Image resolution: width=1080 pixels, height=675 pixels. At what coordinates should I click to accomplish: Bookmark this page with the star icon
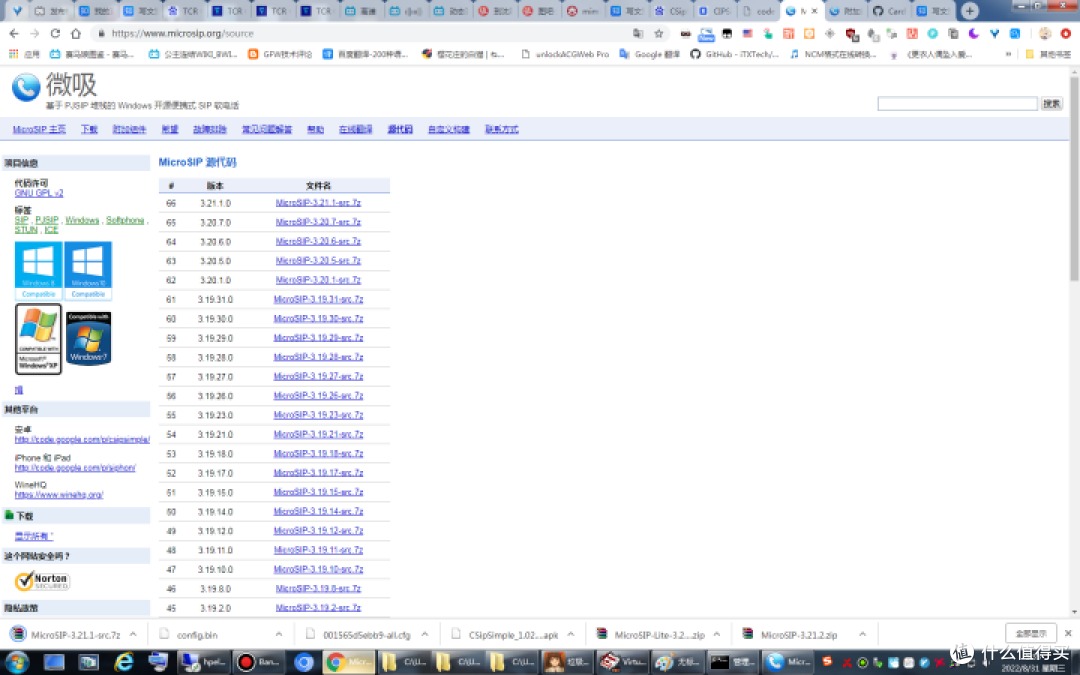tap(659, 33)
